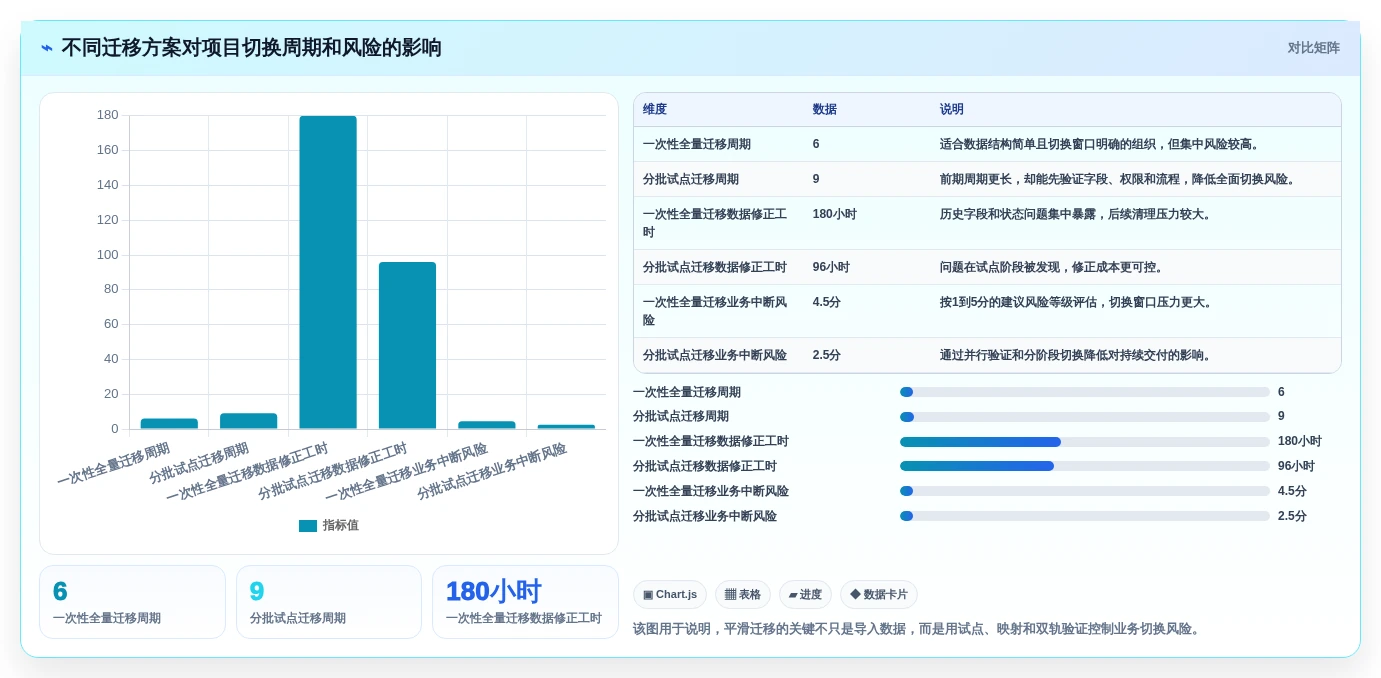Click table cell value 96小时
This screenshot has width=1381, height=678.
tap(831, 268)
